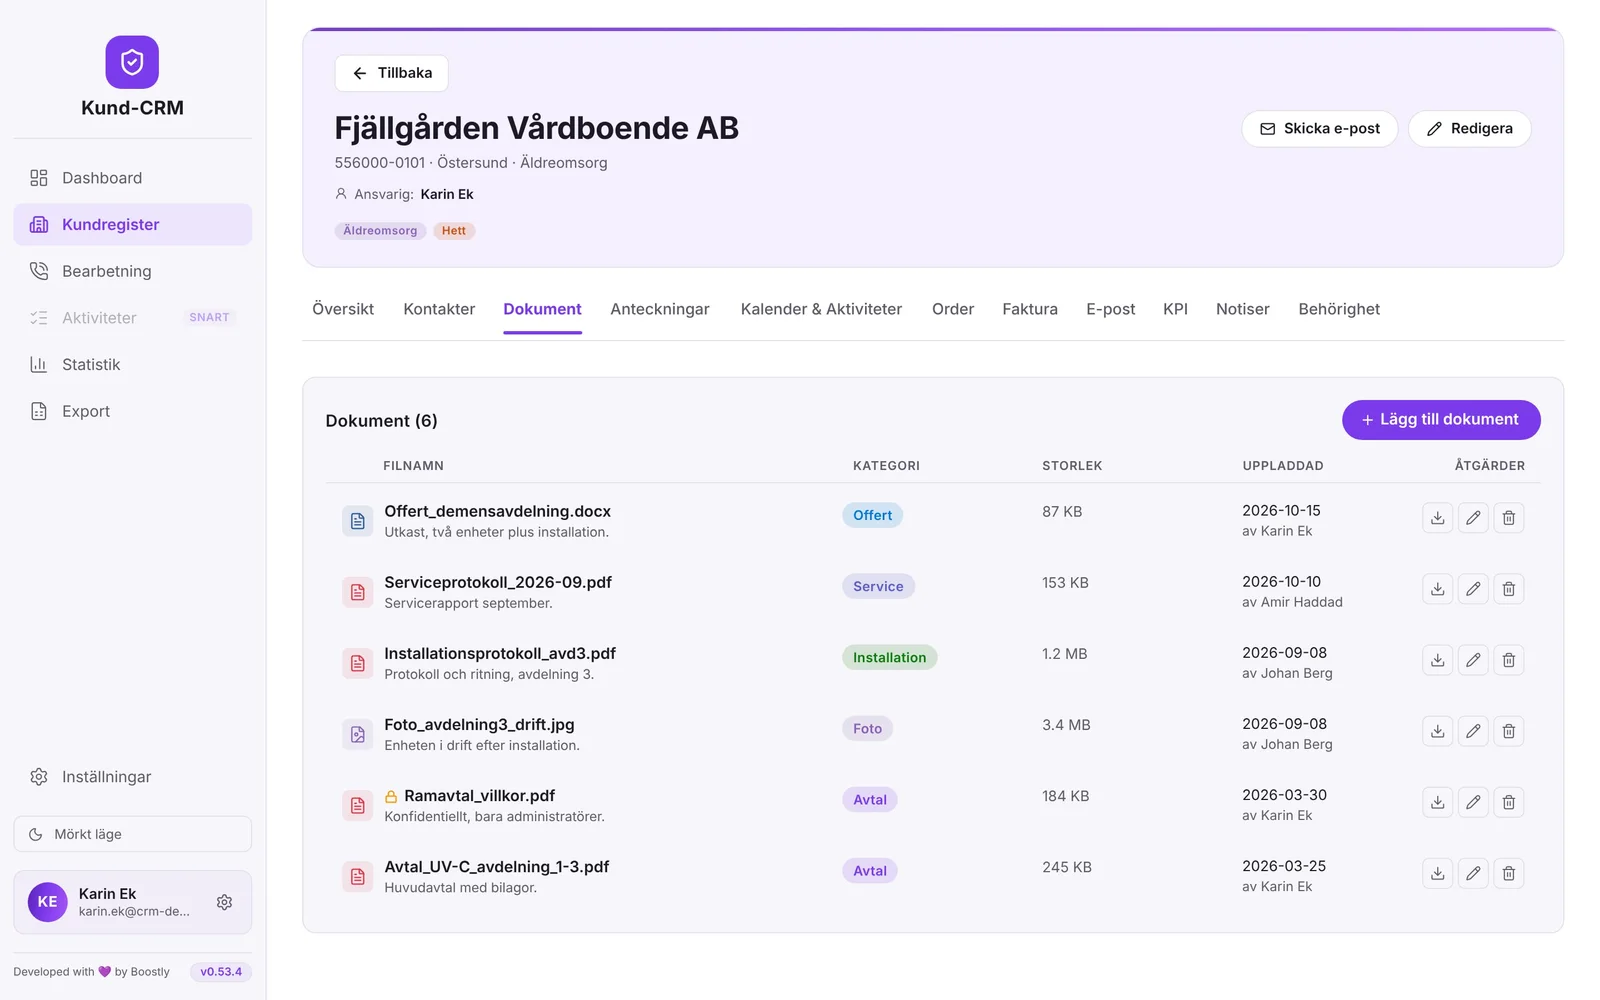Edit Serviceprotokoll_2026-09.pdf entry
This screenshot has height=1000, width=1600.
(x=1473, y=589)
